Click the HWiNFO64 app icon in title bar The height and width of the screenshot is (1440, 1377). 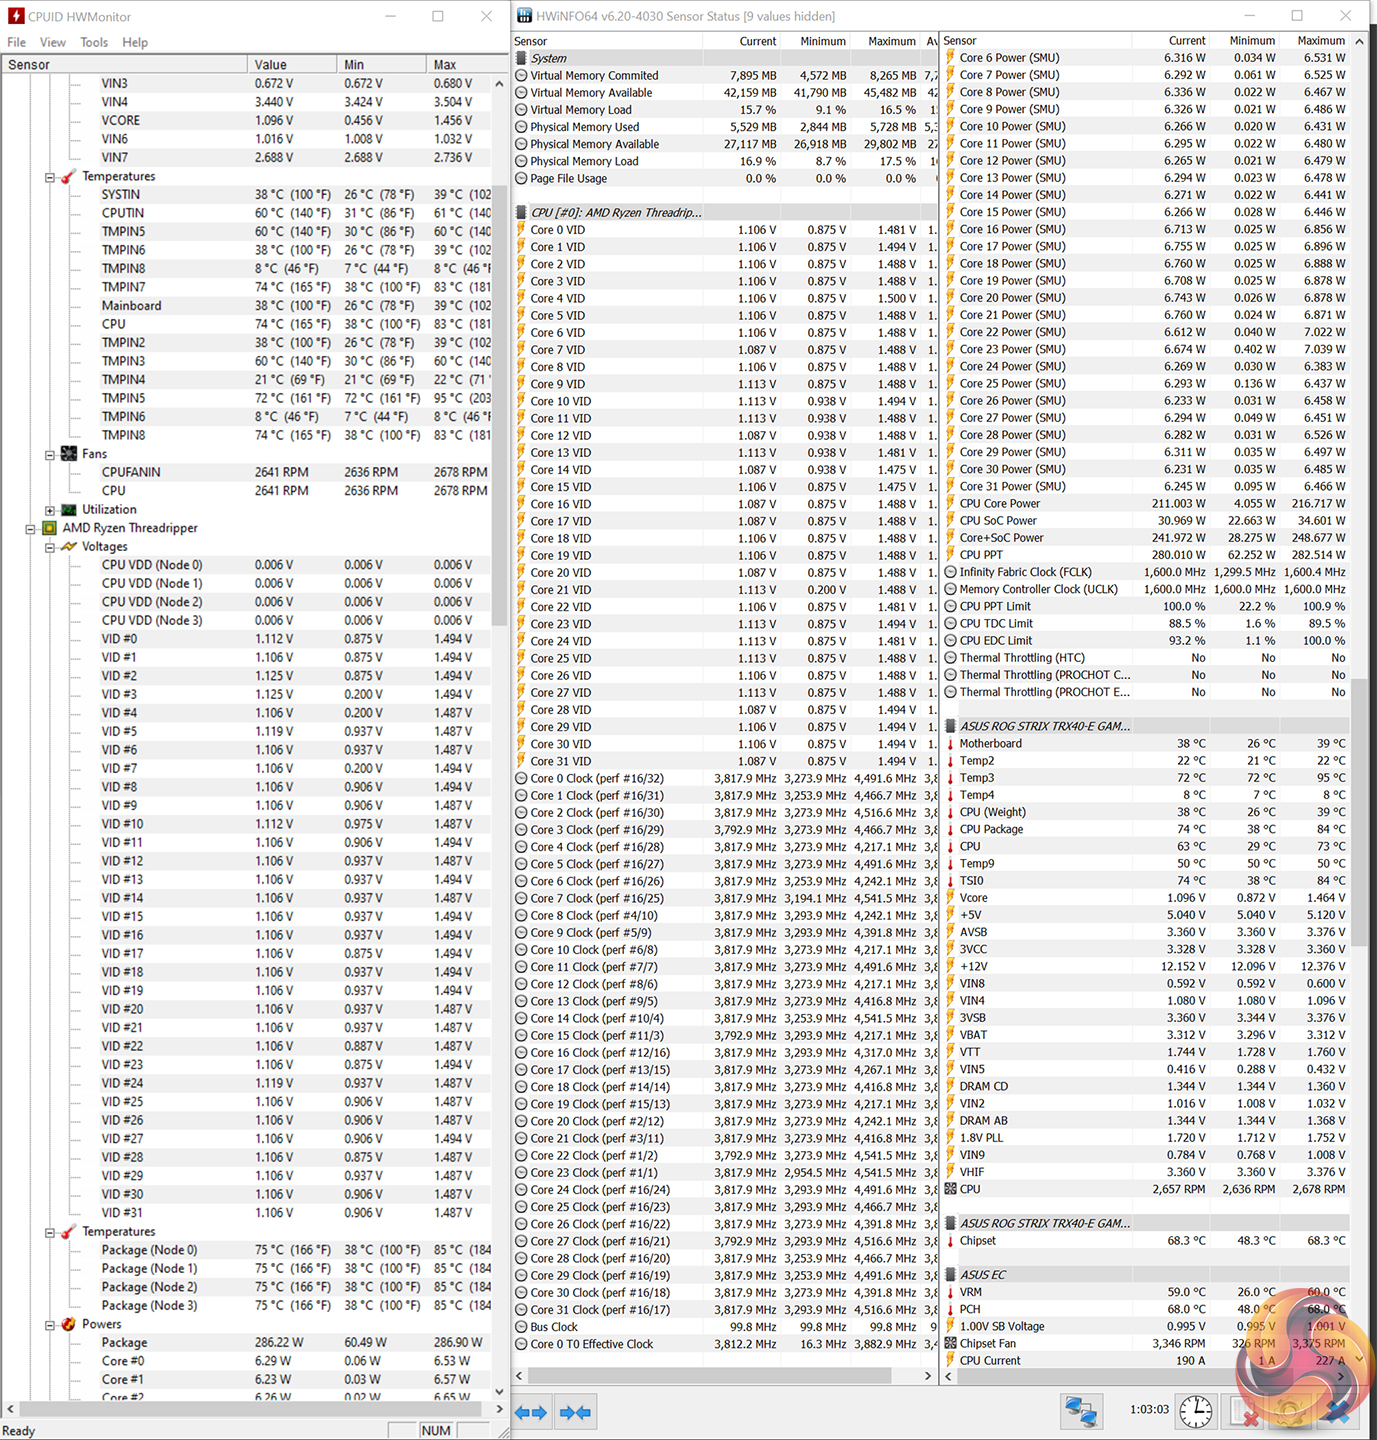[x=524, y=16]
